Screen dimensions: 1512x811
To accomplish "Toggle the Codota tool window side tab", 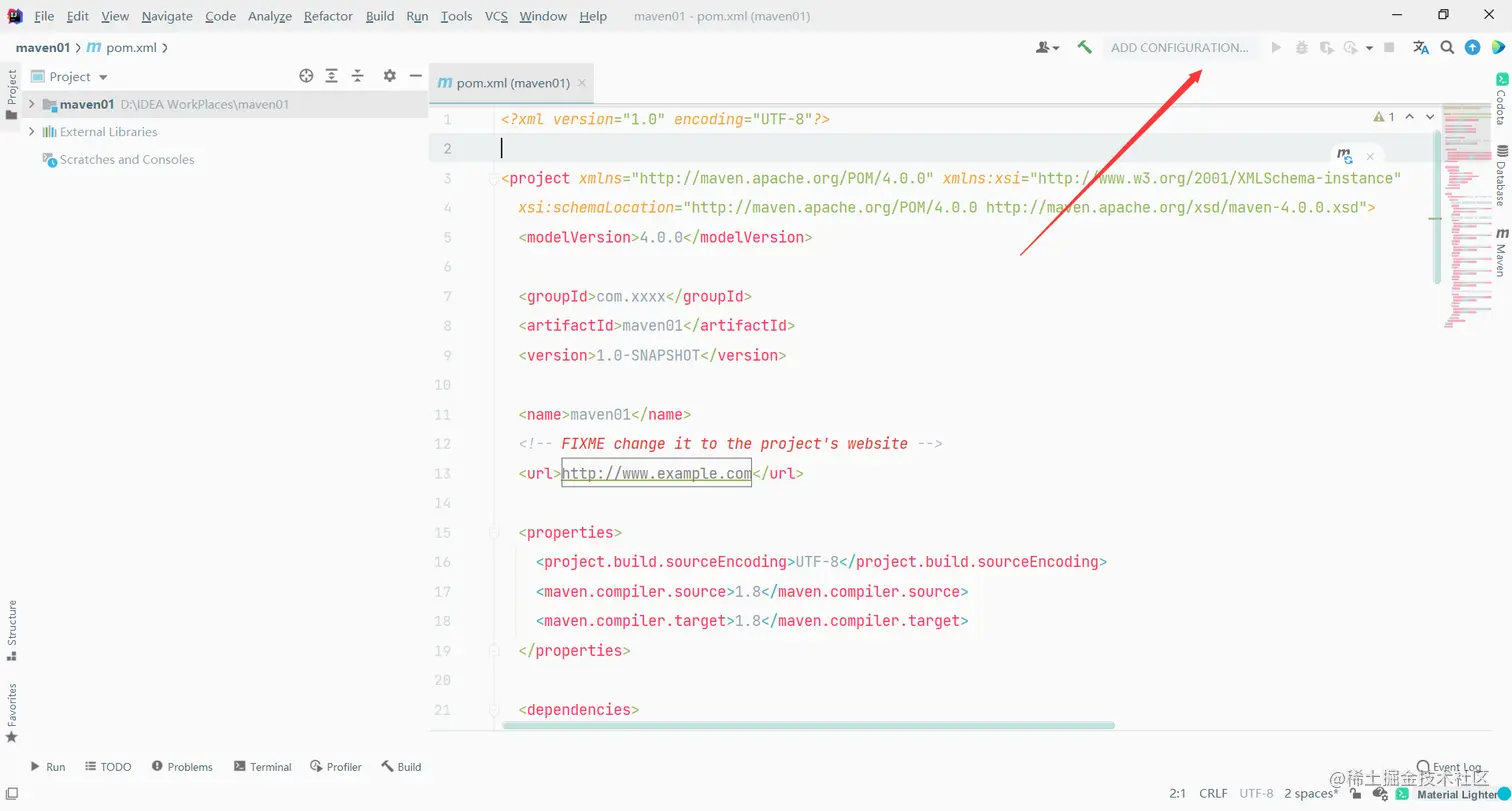I will 1500,99.
